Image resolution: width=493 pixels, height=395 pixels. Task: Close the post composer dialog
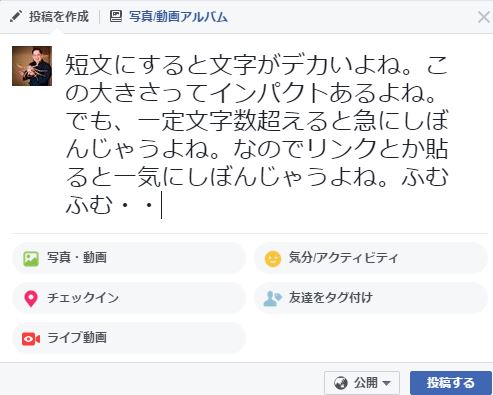click(484, 17)
